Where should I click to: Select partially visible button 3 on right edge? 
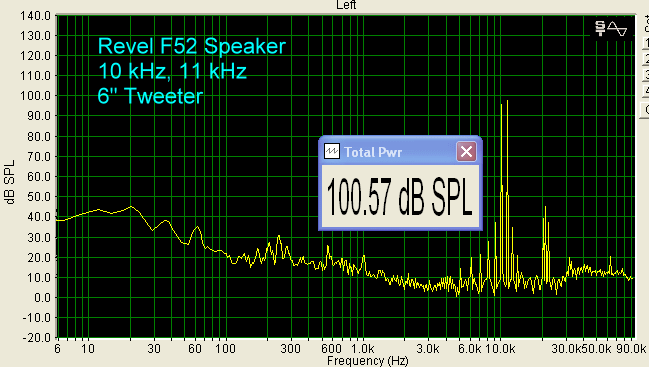pyautogui.click(x=646, y=74)
